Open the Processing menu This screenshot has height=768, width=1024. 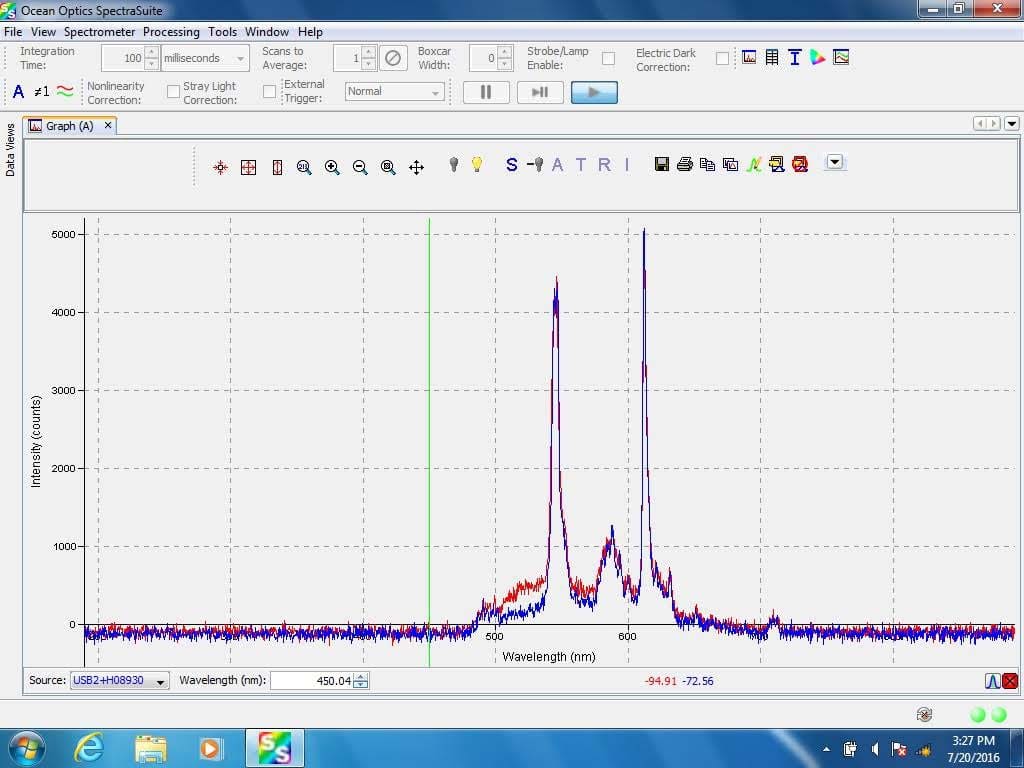(171, 32)
